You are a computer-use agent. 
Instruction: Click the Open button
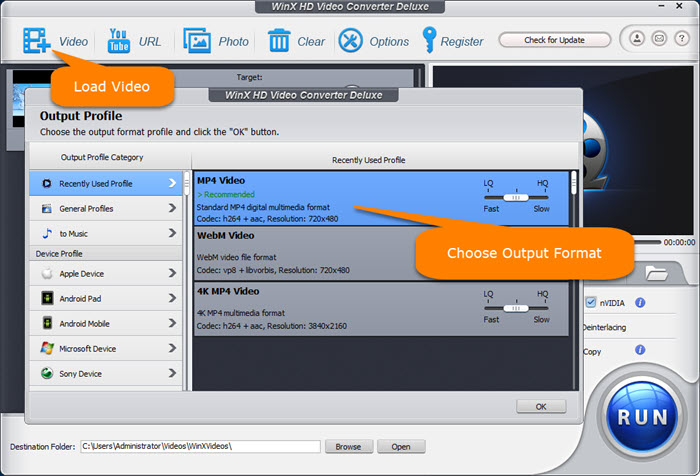401,447
